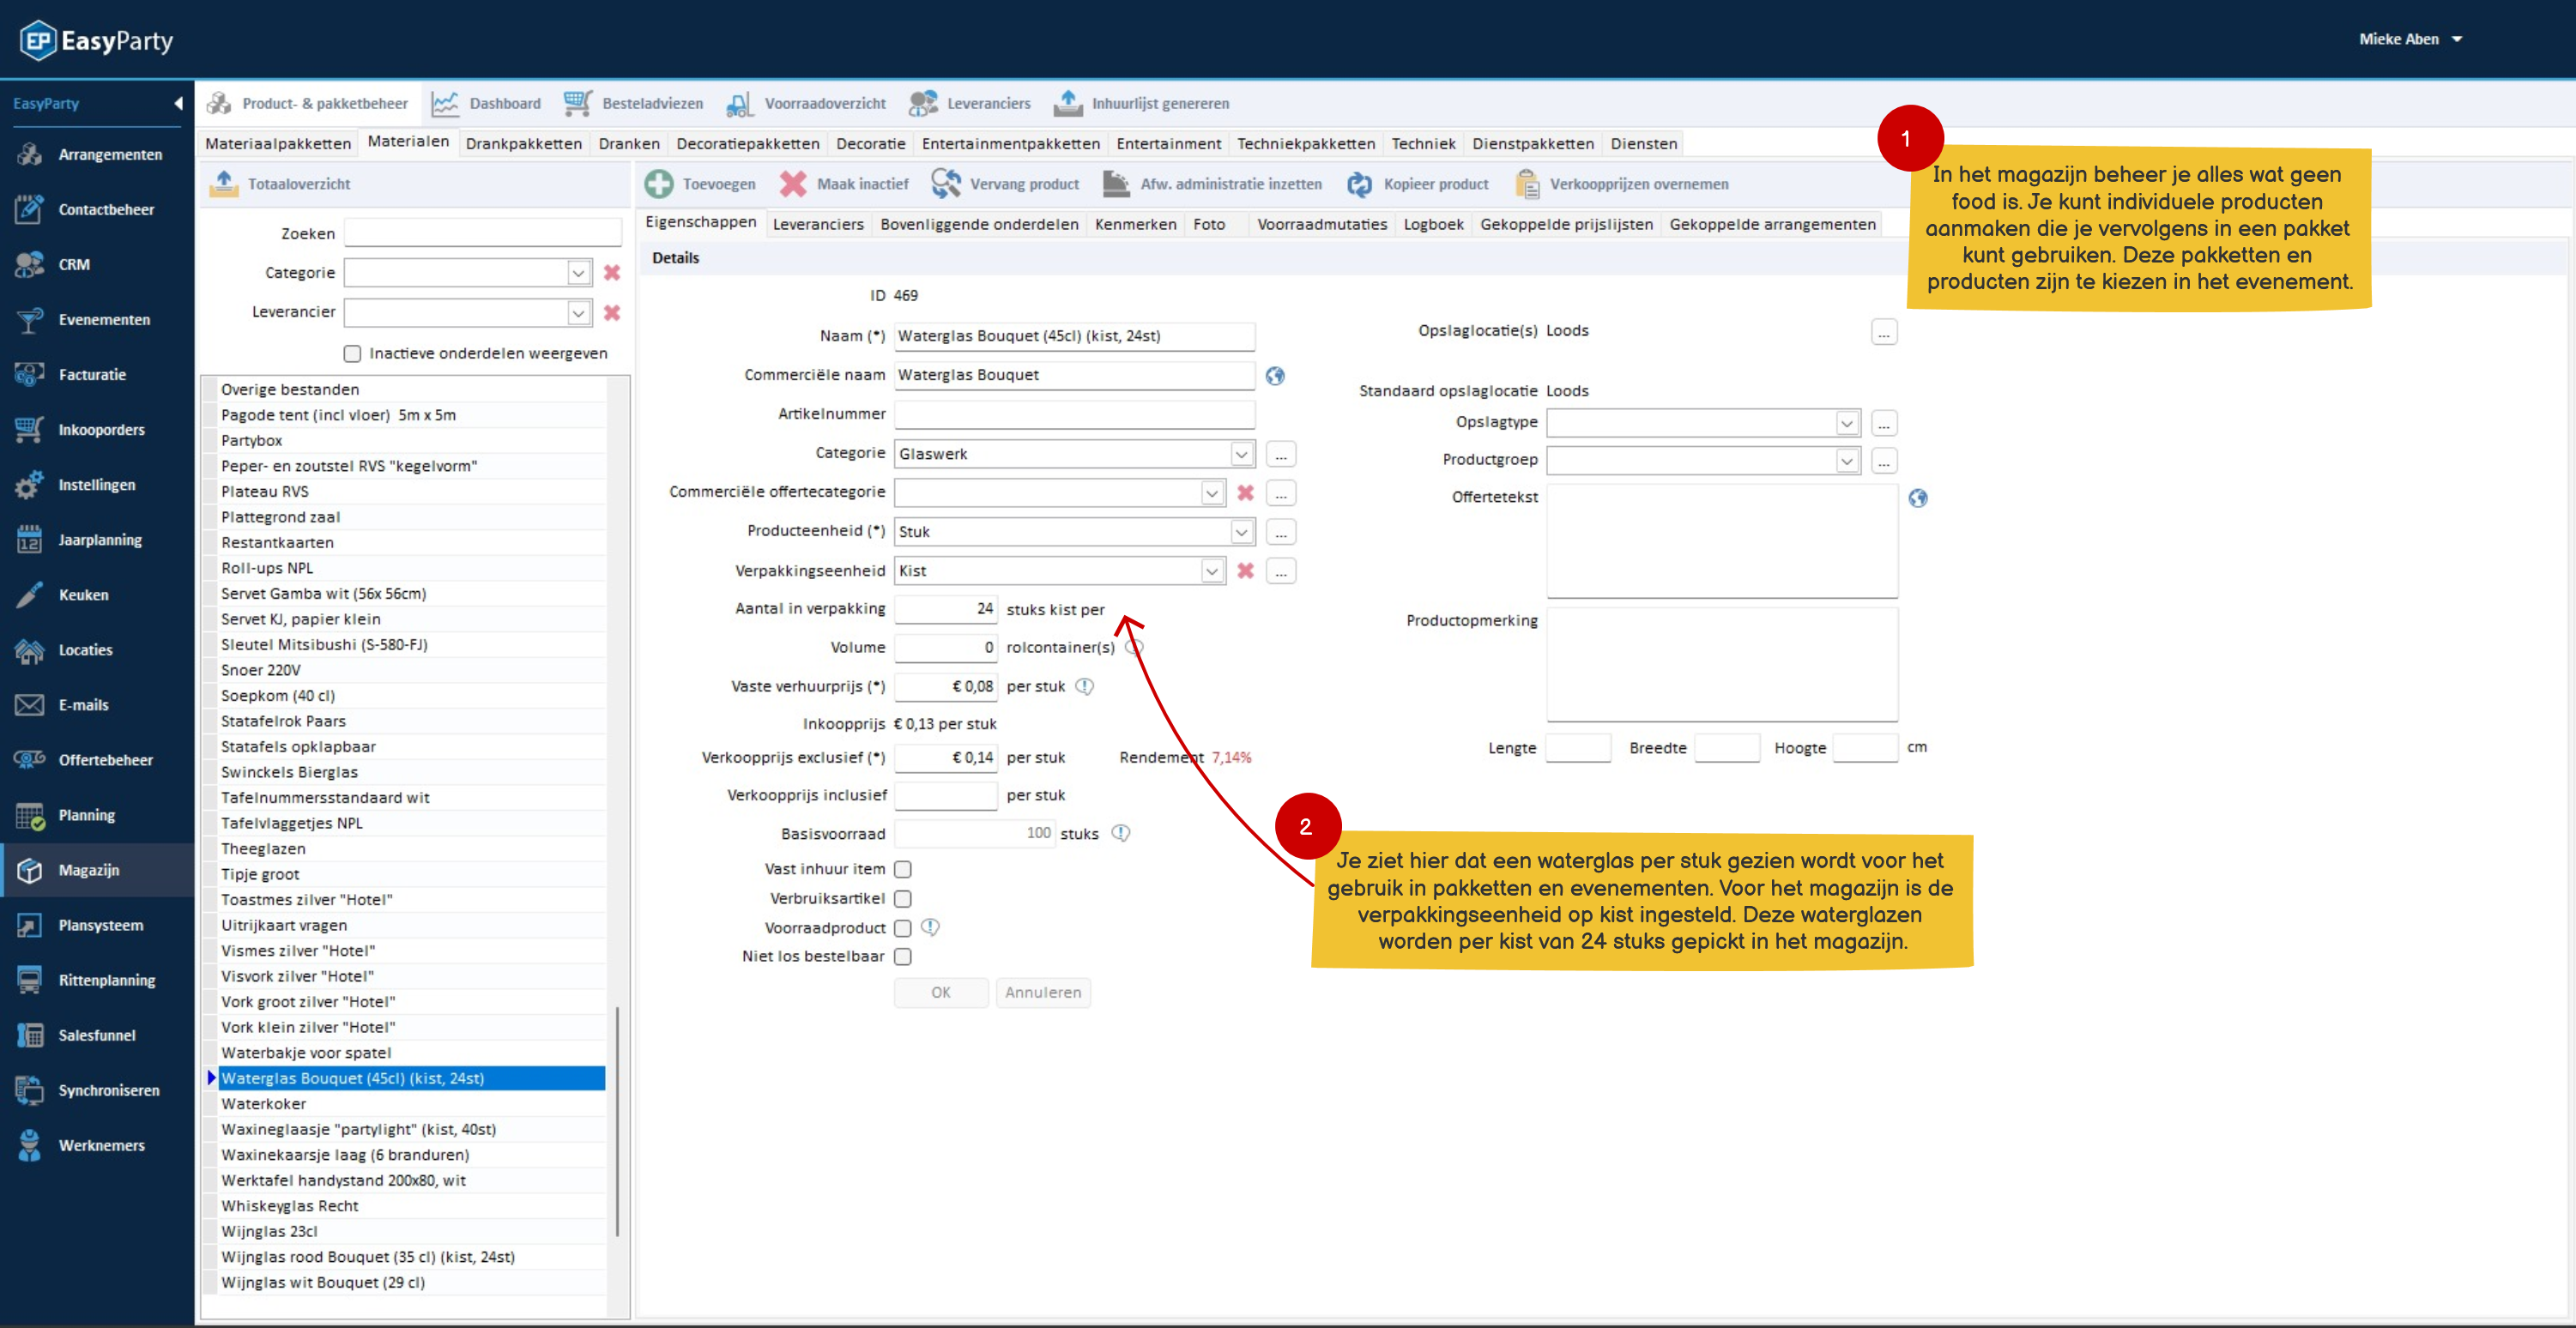Open Commerciële offertecategorie dropdown

[x=1211, y=492]
